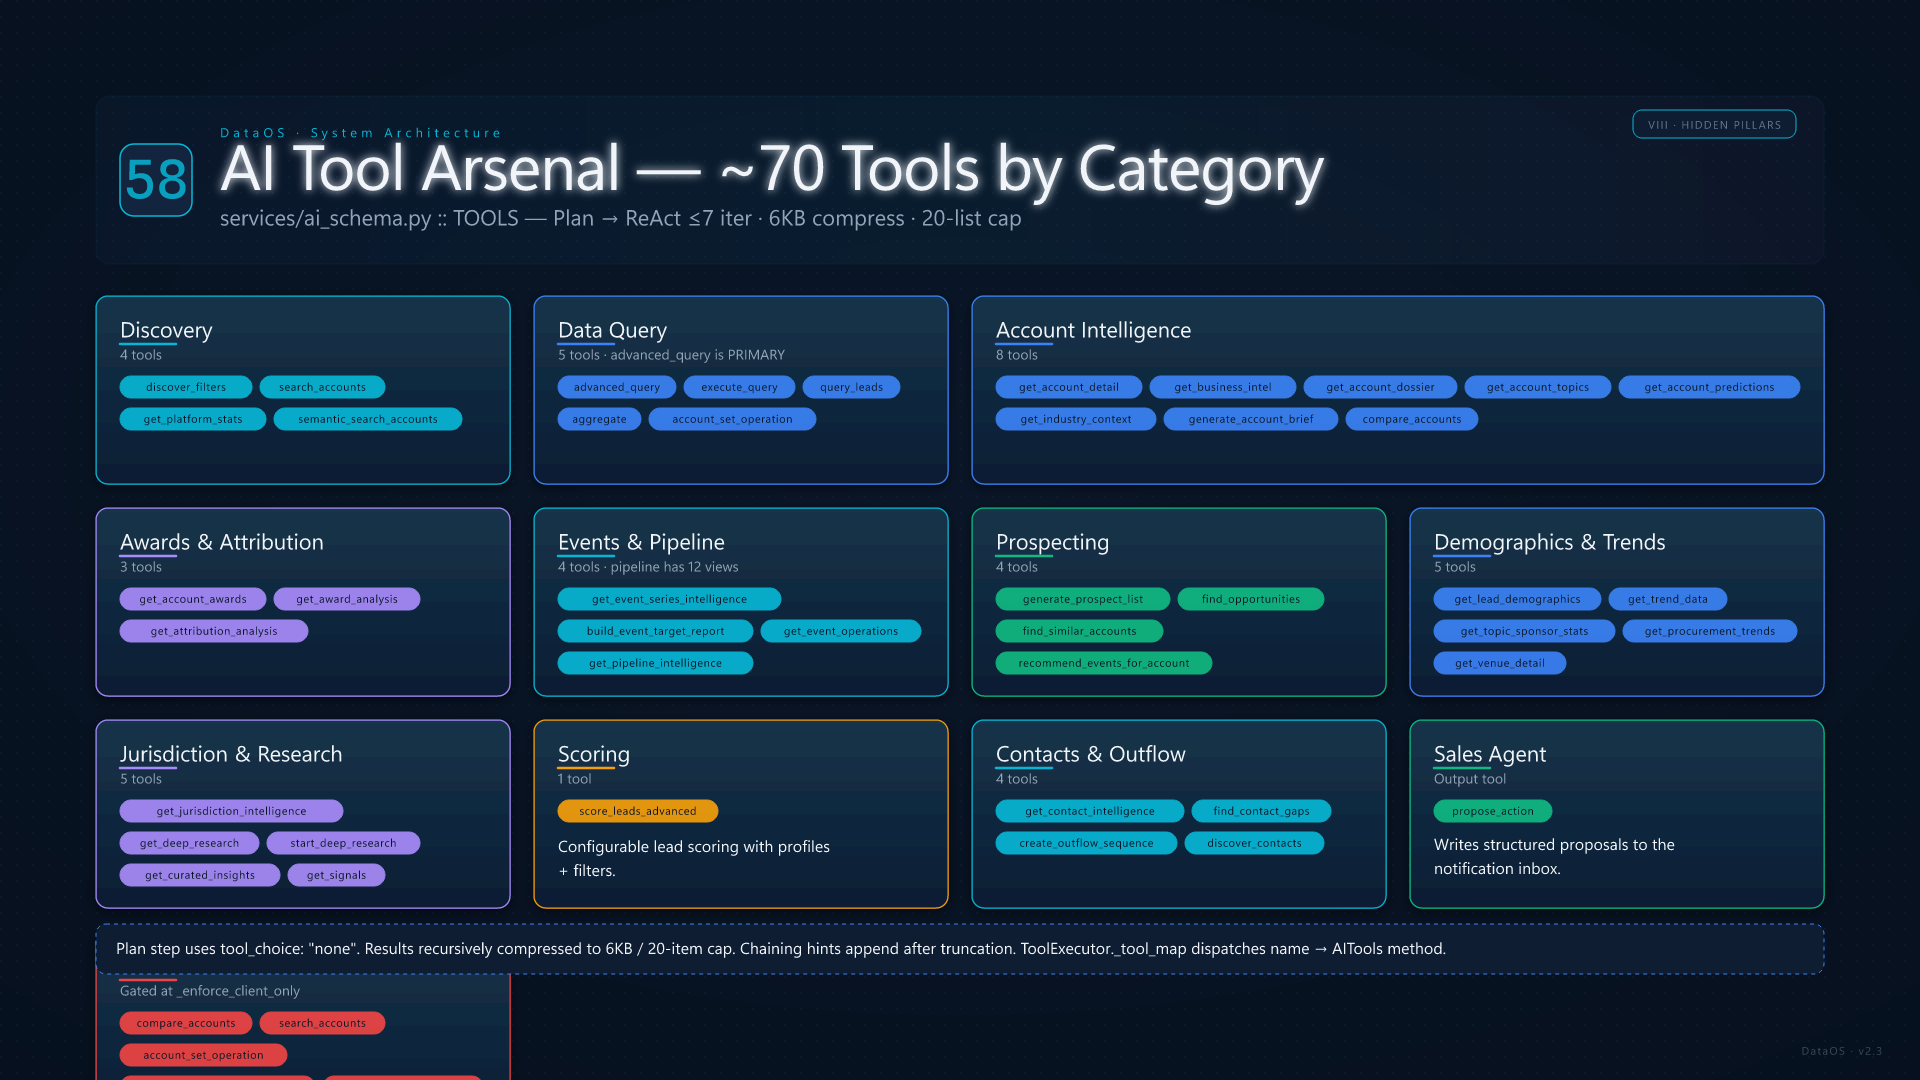Select the get_signals pill
The image size is (1920, 1080).
(336, 875)
